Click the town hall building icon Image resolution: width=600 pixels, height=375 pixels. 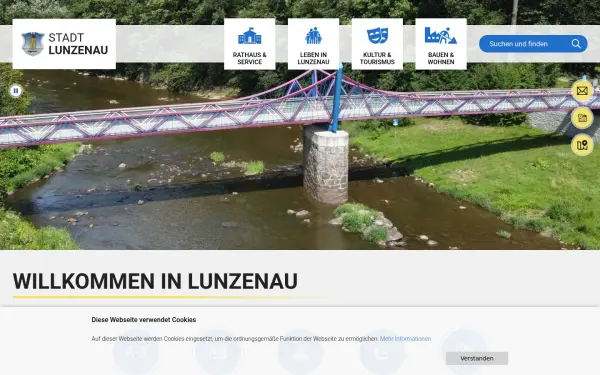[249, 36]
